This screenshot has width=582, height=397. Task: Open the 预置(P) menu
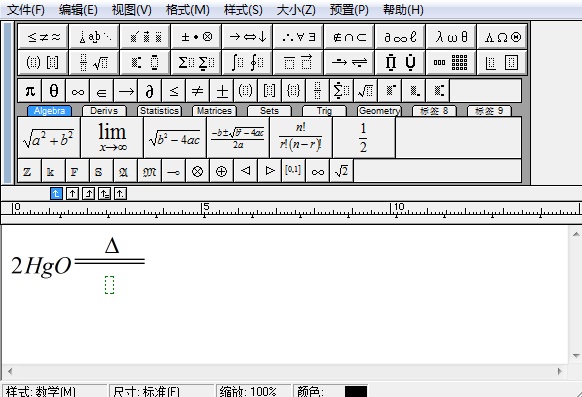(x=349, y=10)
